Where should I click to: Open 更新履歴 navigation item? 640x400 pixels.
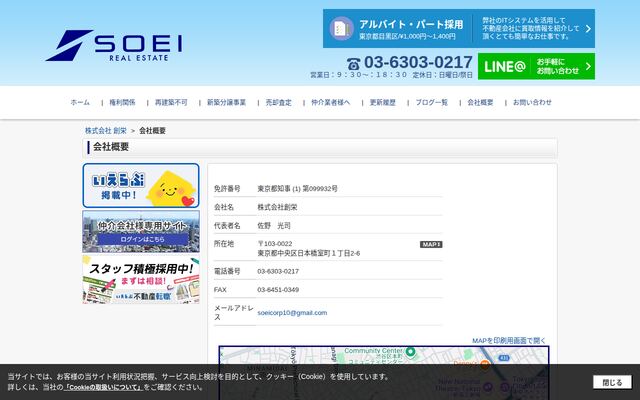(383, 102)
